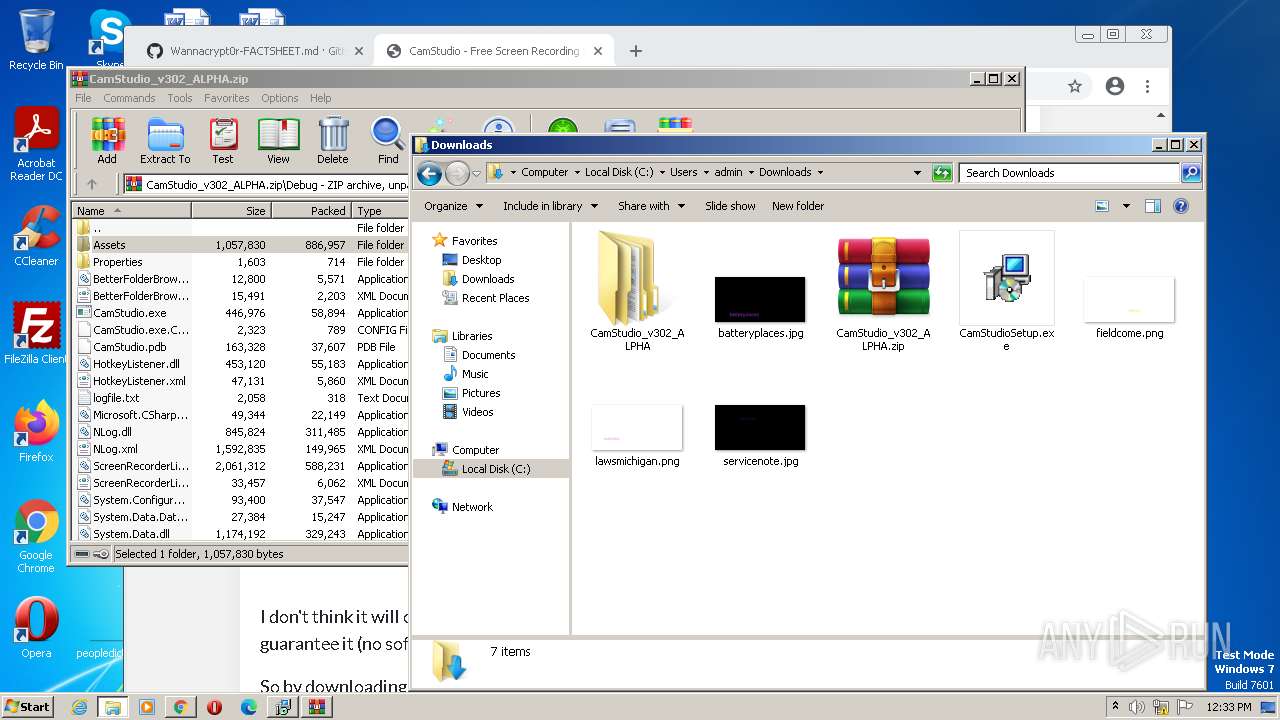Select CamStudioSetup.exe installer file
Image resolution: width=1280 pixels, height=720 pixels.
1006,293
